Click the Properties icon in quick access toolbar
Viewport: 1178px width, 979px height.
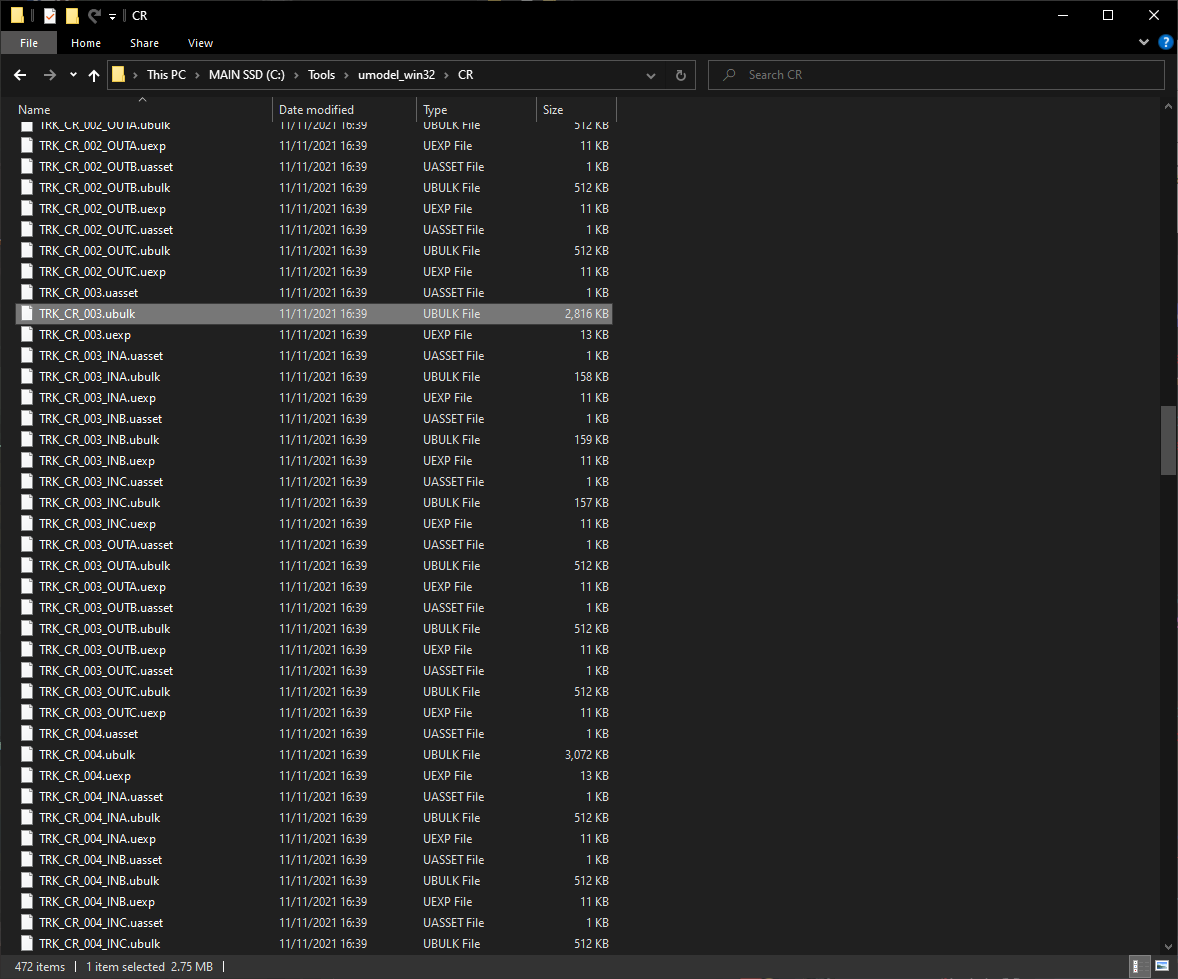[x=50, y=16]
